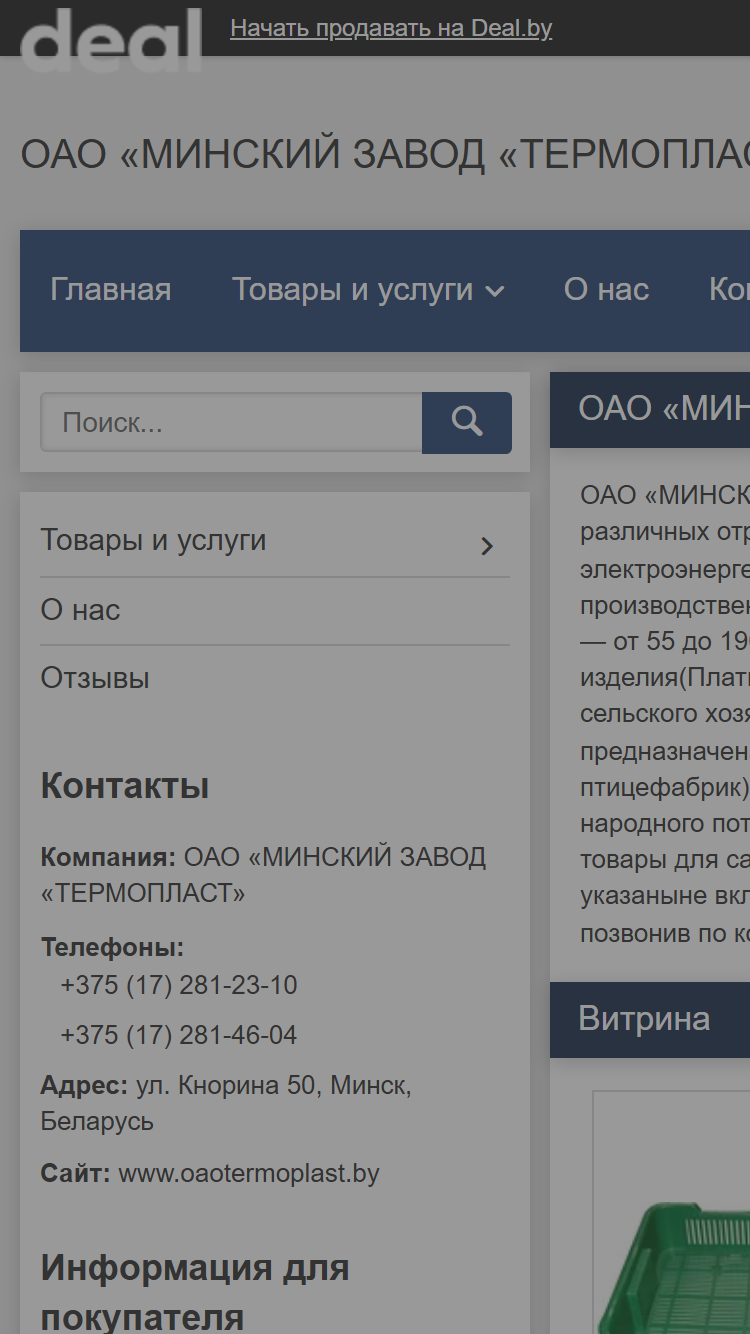Image resolution: width=750 pixels, height=1334 pixels.
Task: Open the green crate product thumbnail
Action: pos(672,1212)
